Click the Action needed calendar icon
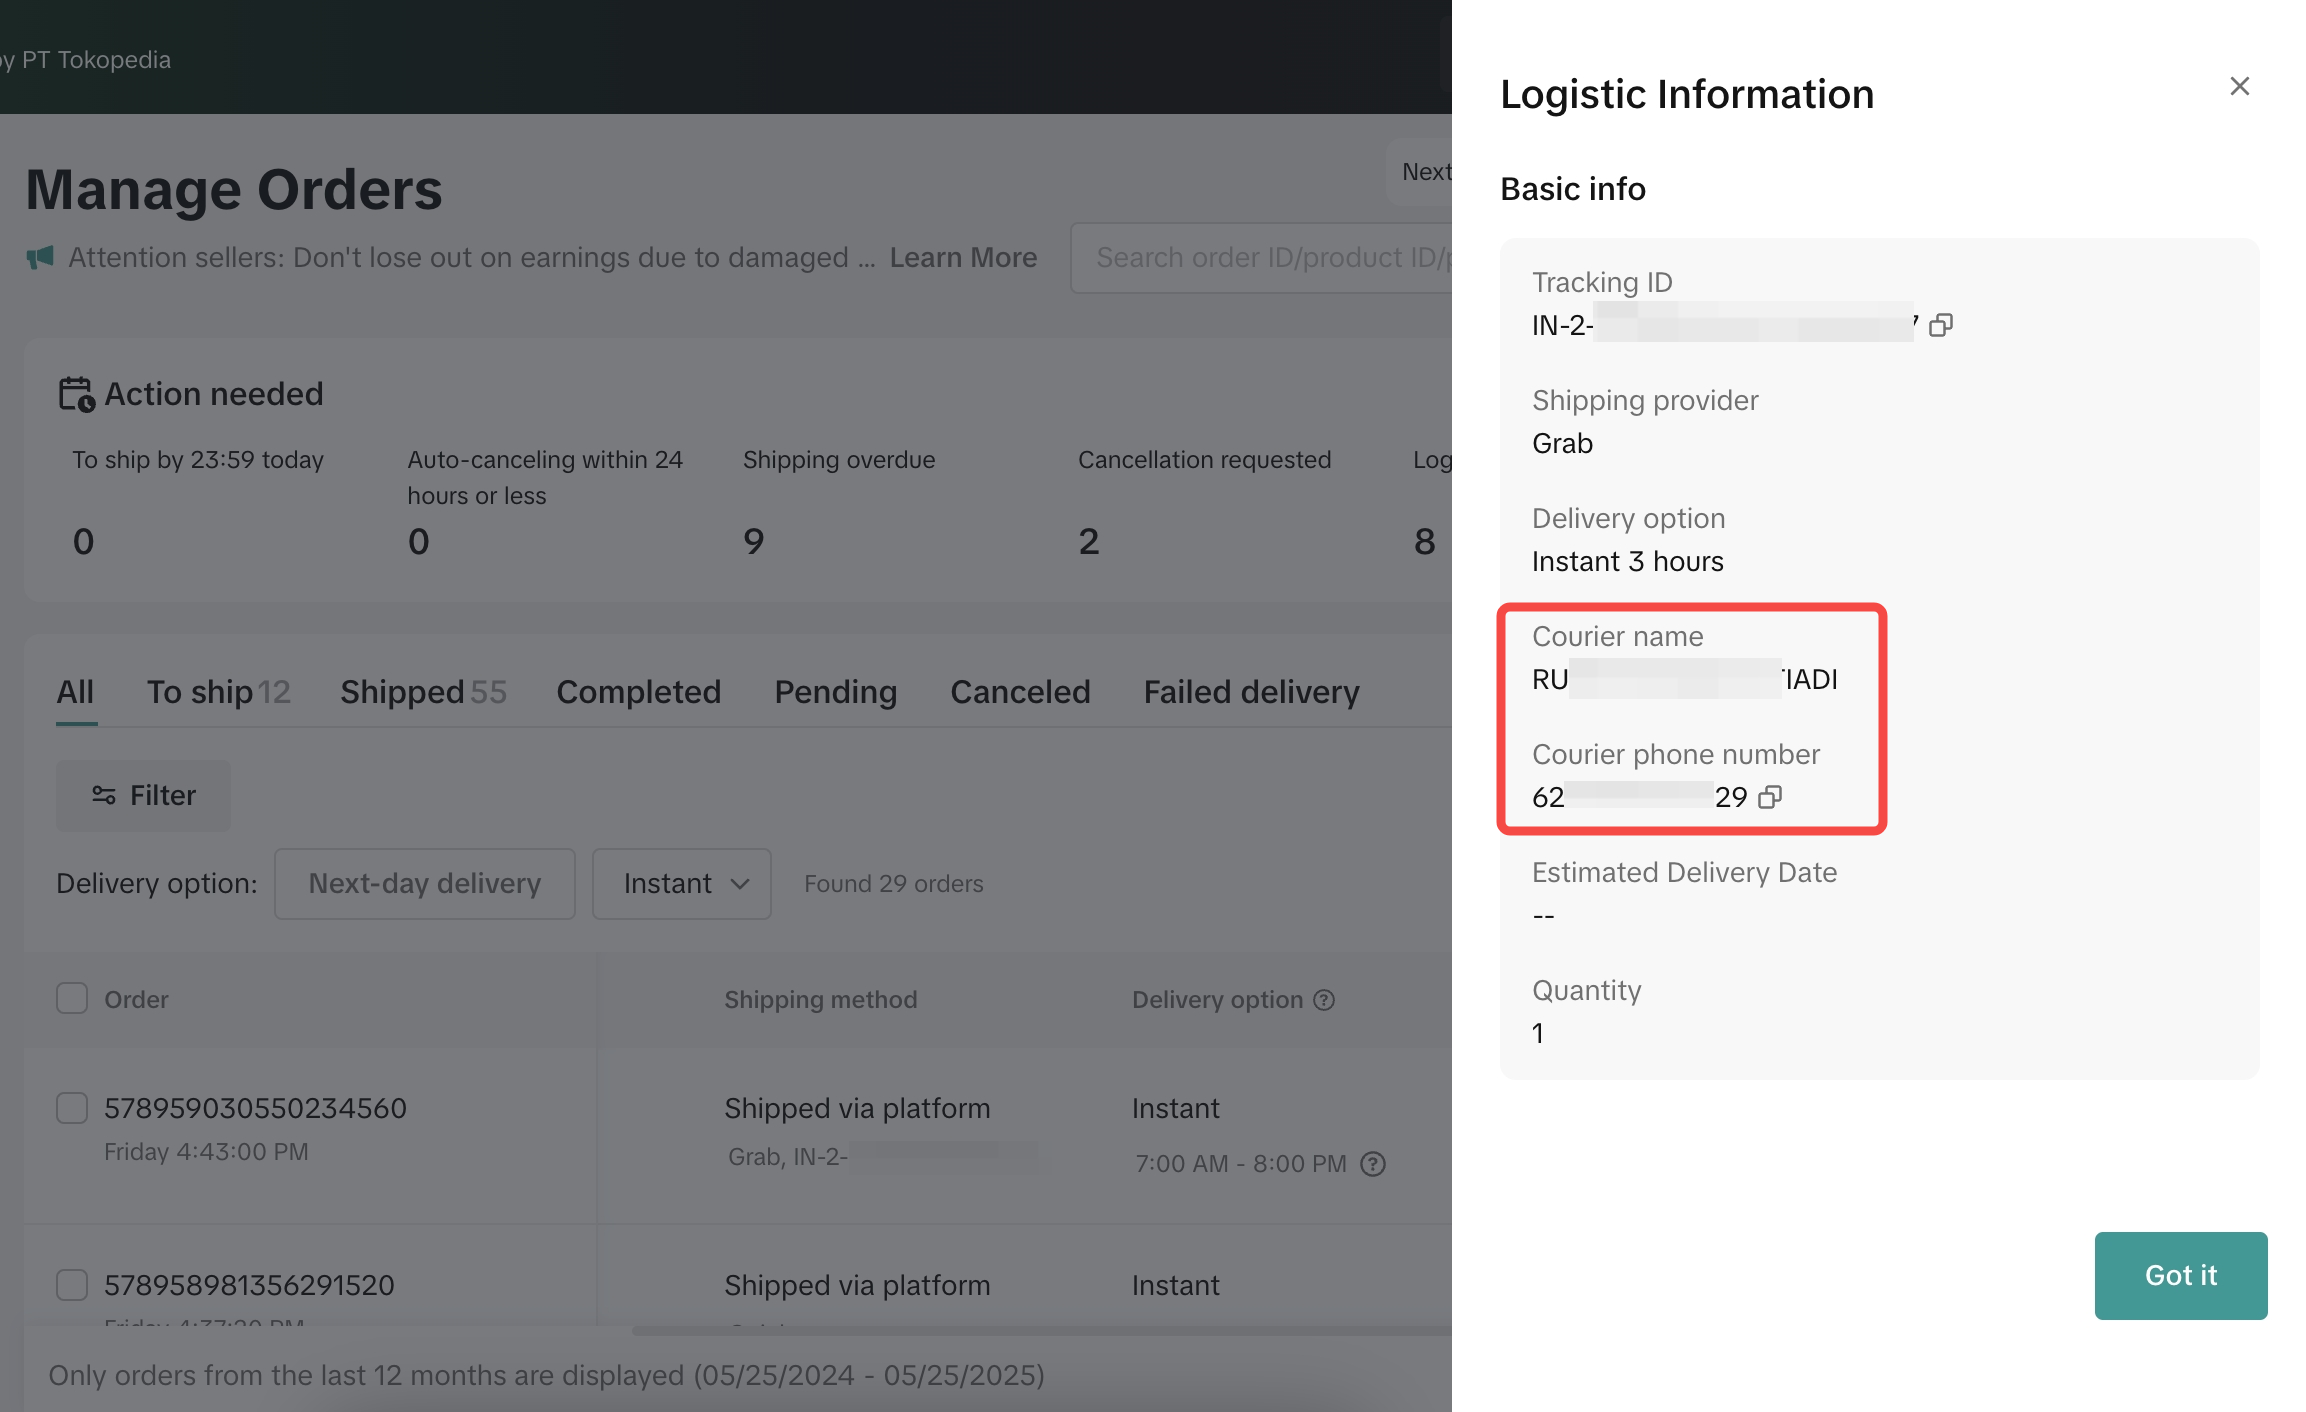 tap(76, 394)
